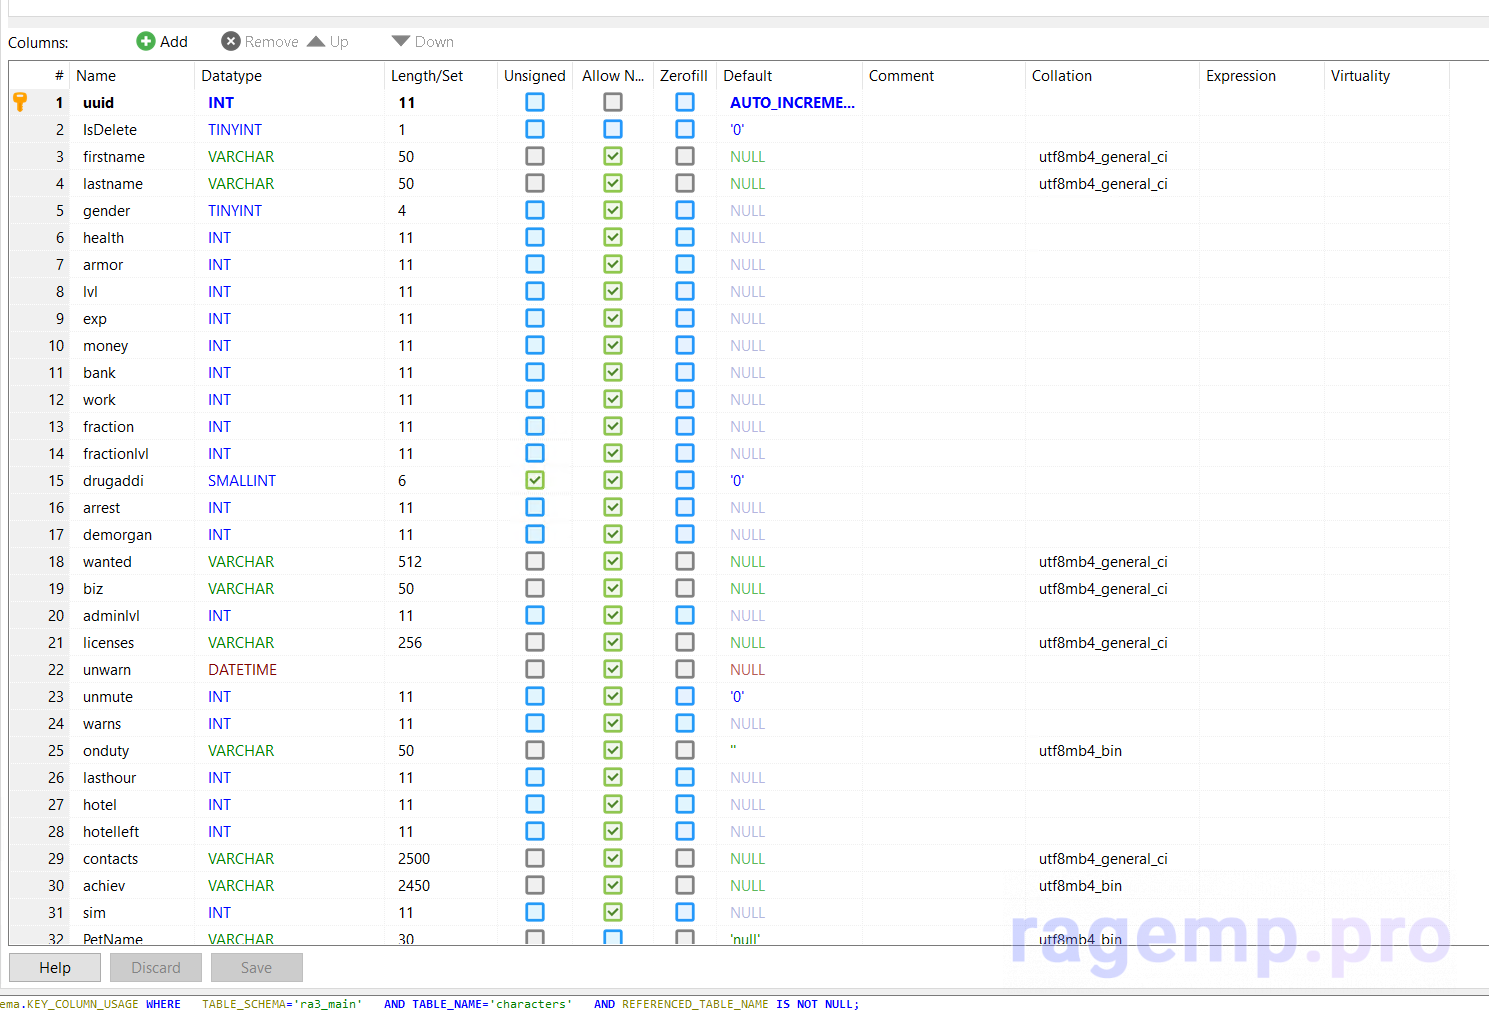Select the column name 'warns'
This screenshot has width=1489, height=1020.
pos(102,723)
